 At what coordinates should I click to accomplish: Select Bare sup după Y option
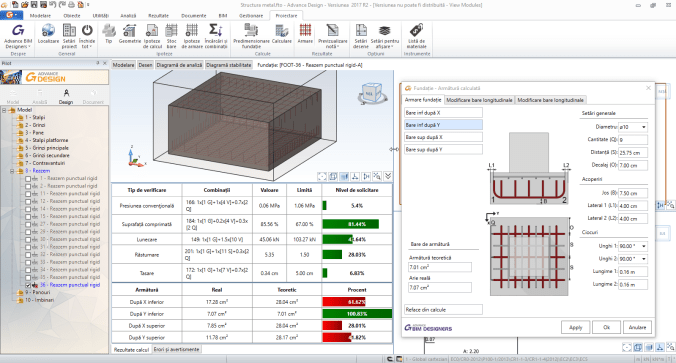tap(443, 150)
